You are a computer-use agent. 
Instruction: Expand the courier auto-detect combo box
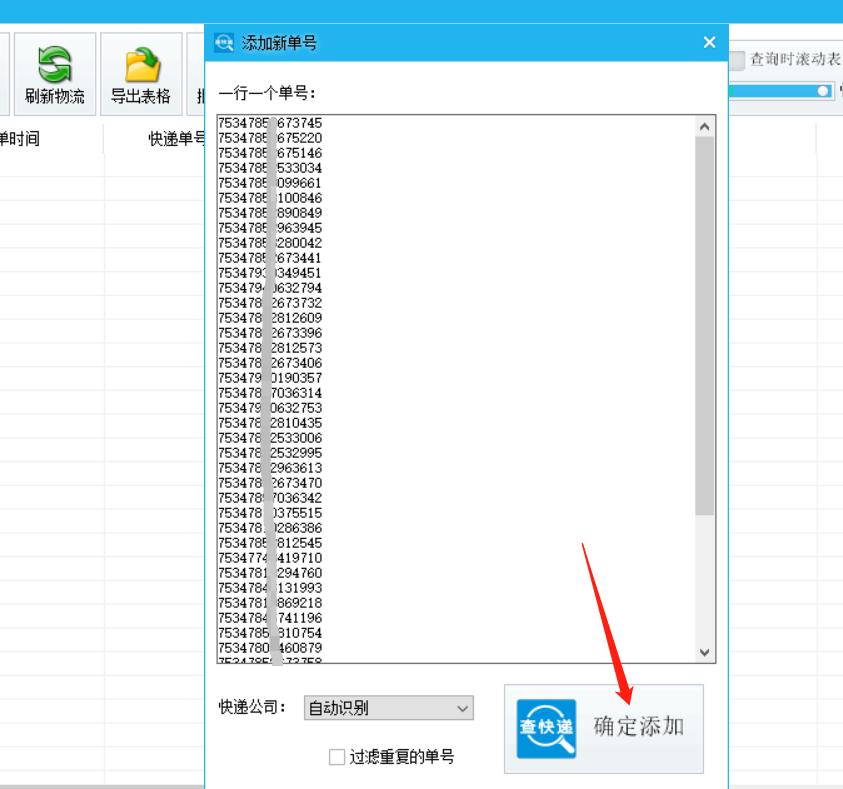390,708
